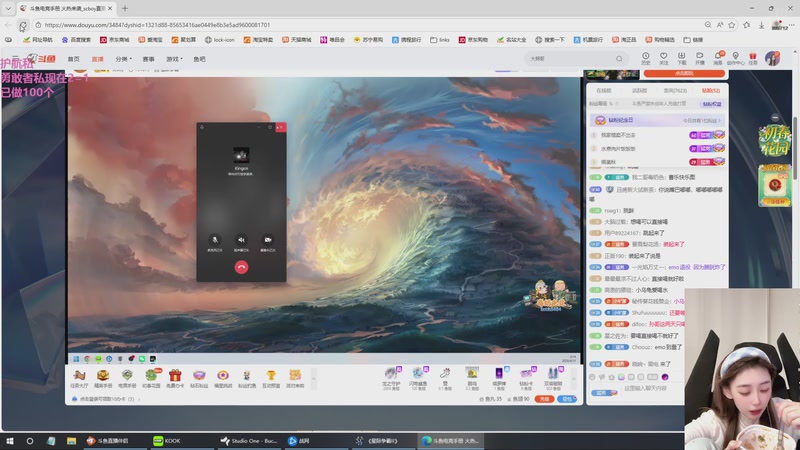
Task: Open the 历史 history clock icon
Action: (645, 58)
